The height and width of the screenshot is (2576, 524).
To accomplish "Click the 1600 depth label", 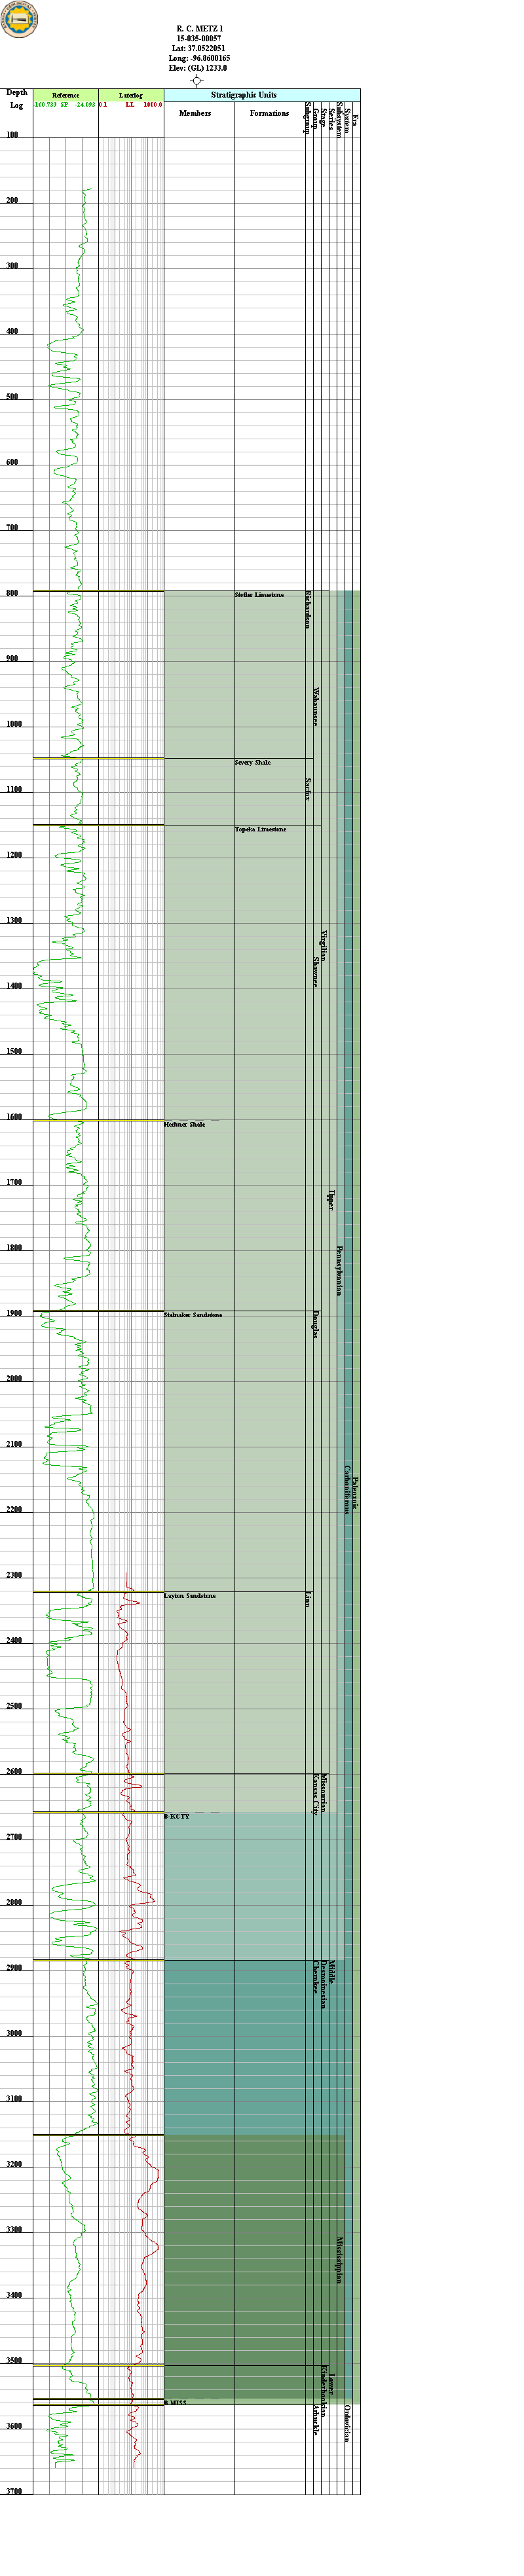I will pos(14,1117).
